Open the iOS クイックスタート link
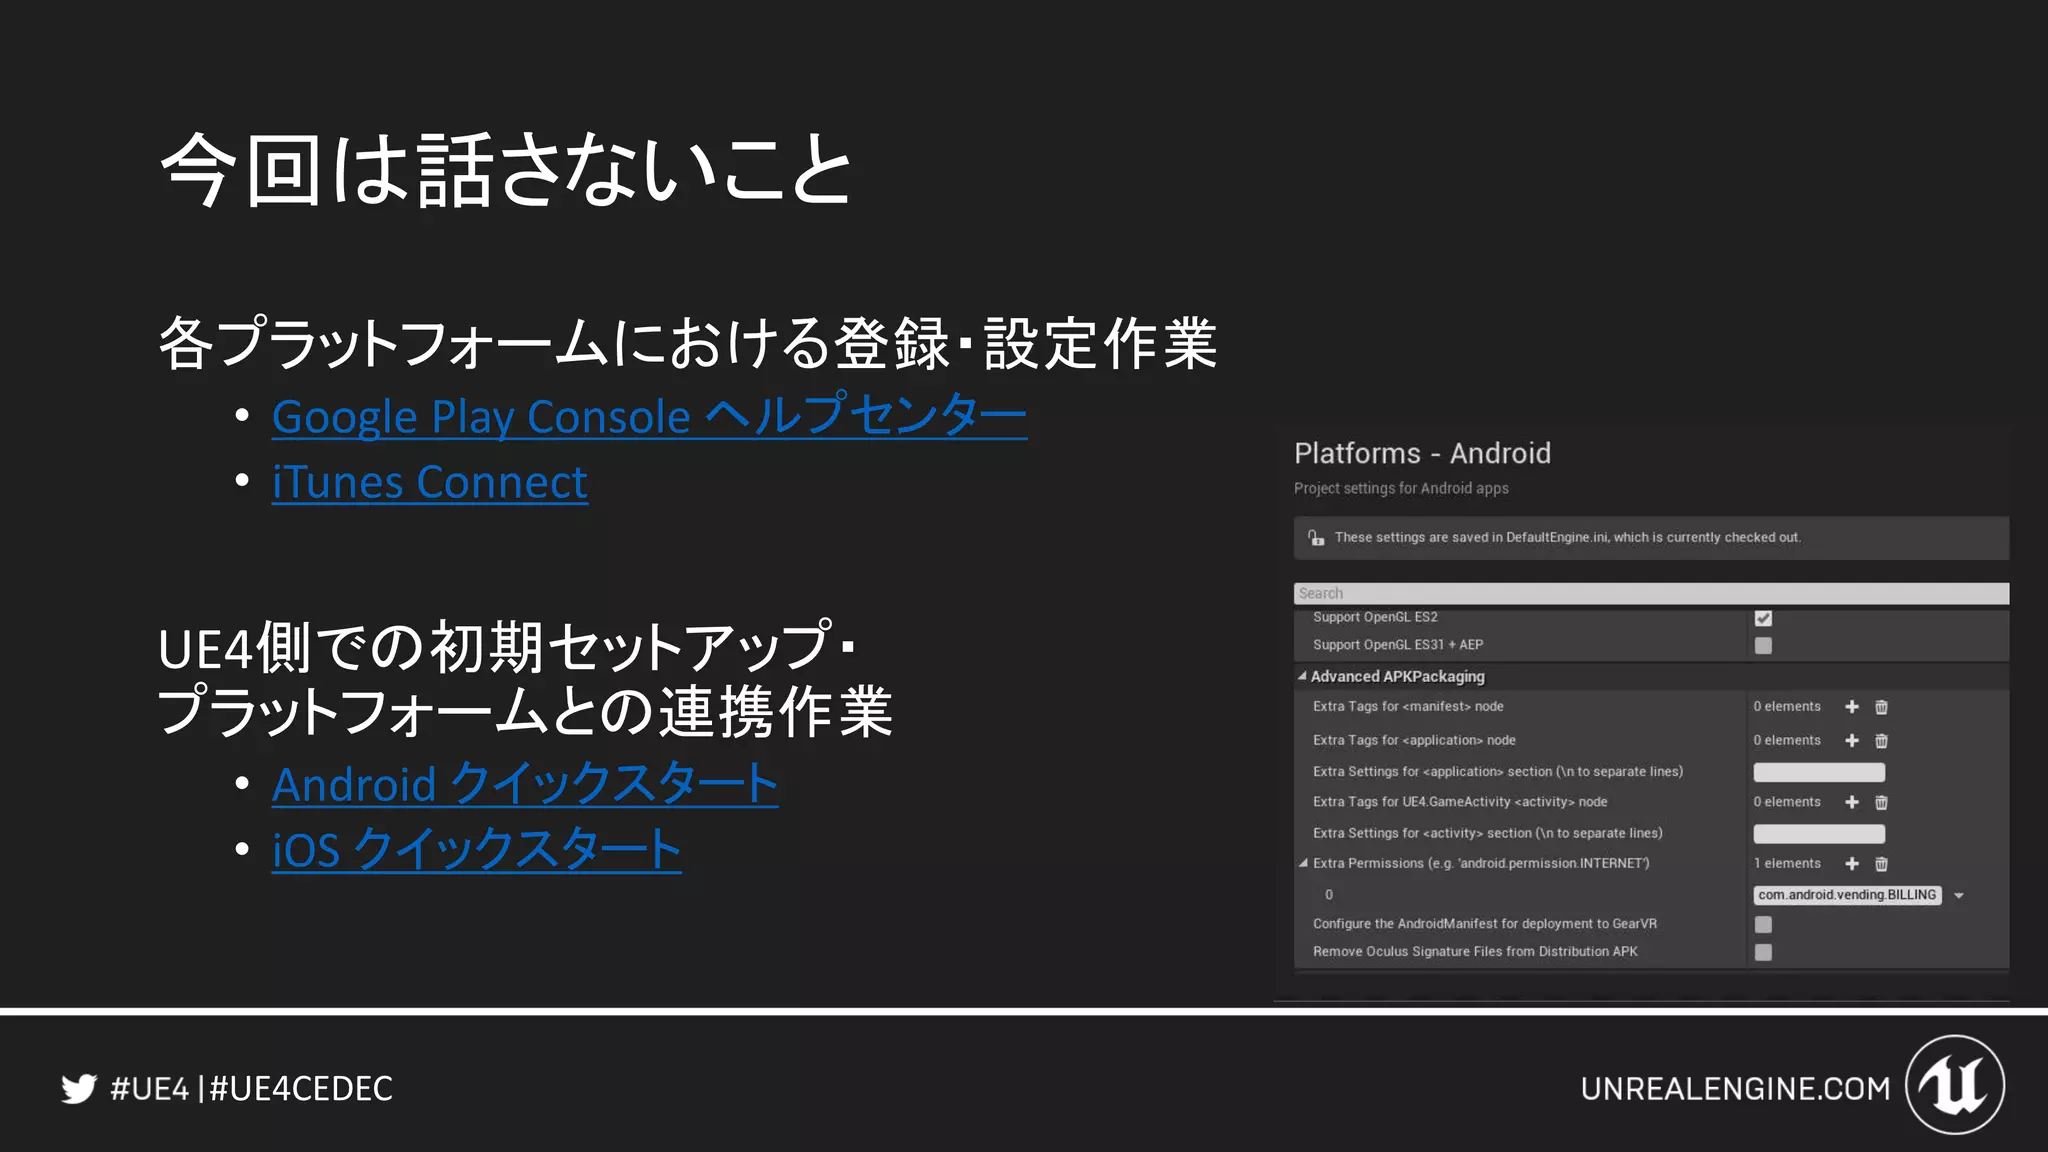Image resolution: width=2048 pixels, height=1152 pixels. pyautogui.click(x=477, y=850)
